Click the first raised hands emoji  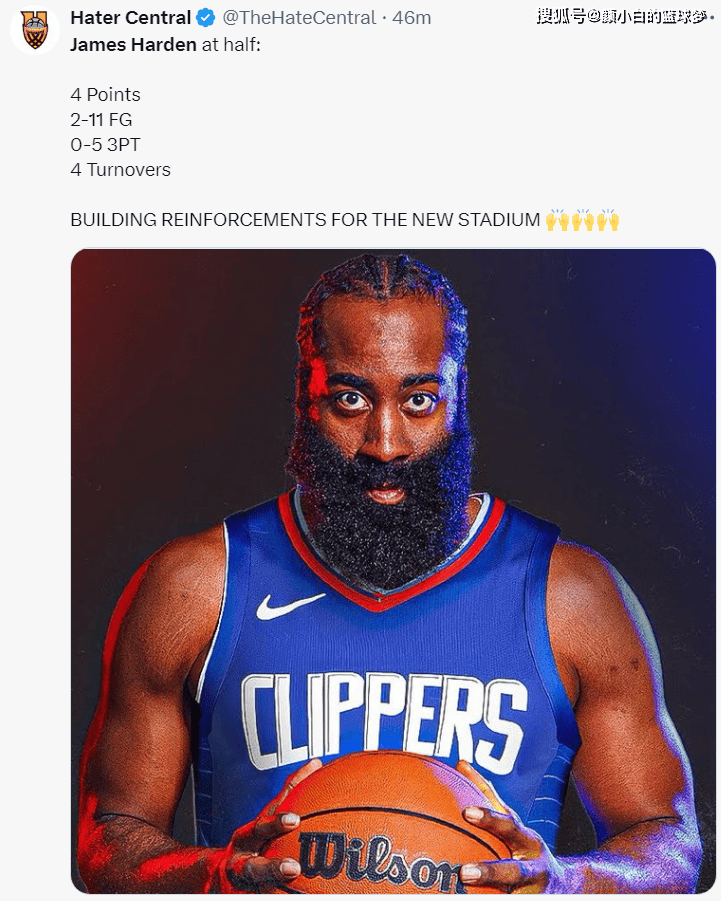click(557, 220)
